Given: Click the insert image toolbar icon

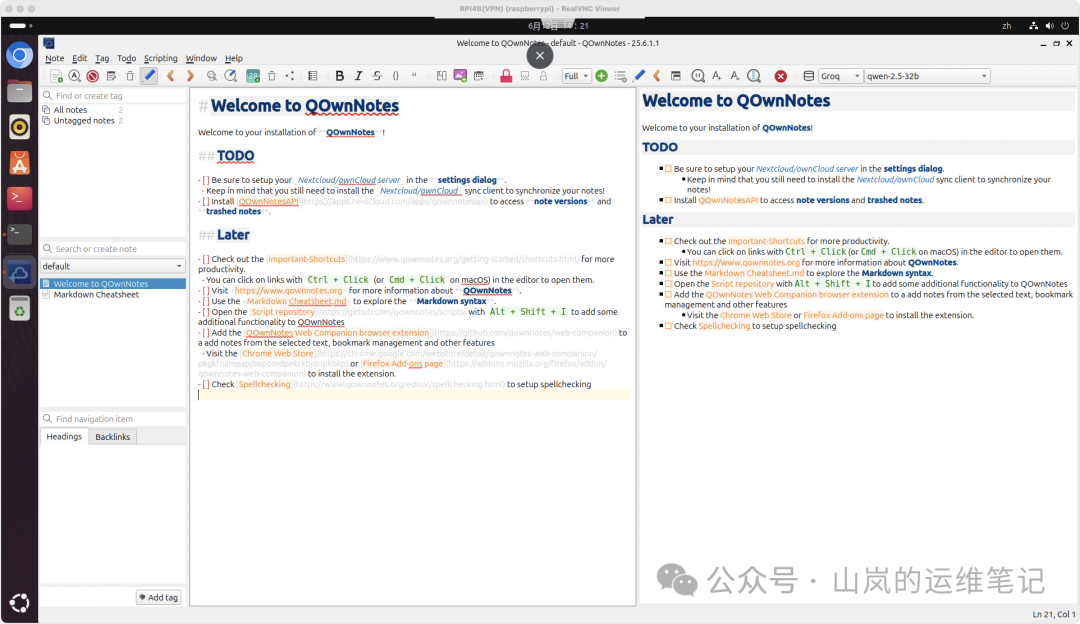Looking at the screenshot, I should click(x=460, y=76).
